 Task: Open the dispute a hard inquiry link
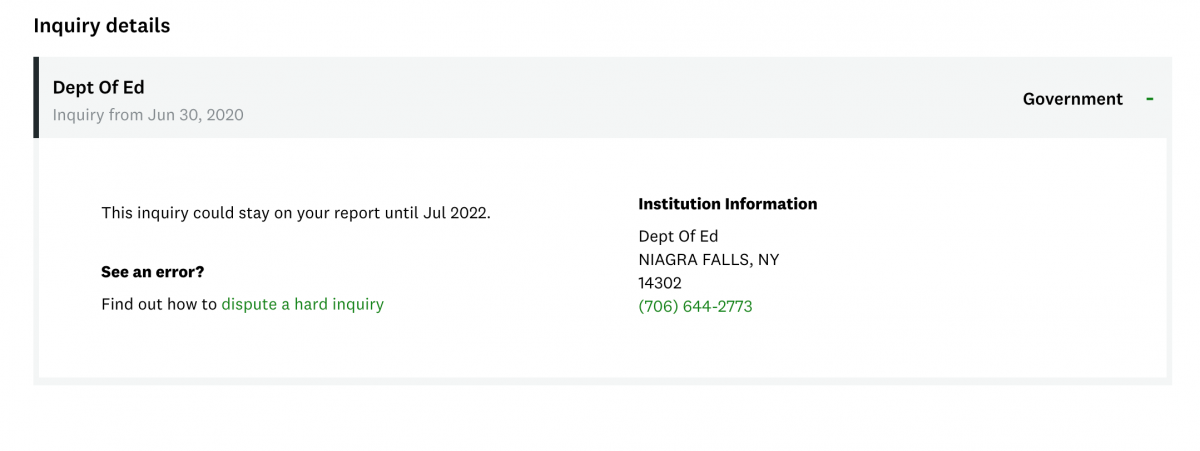(x=302, y=304)
